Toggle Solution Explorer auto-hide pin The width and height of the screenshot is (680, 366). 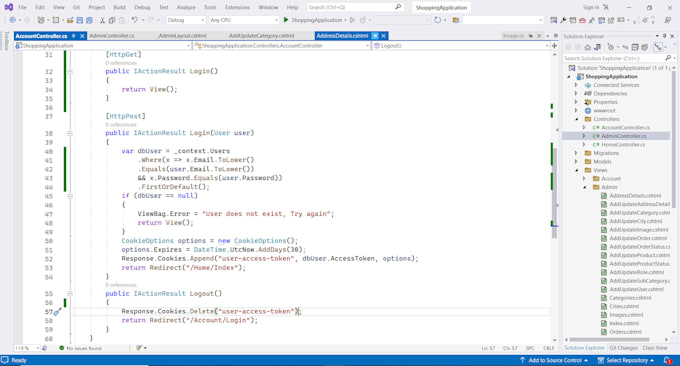[x=664, y=36]
